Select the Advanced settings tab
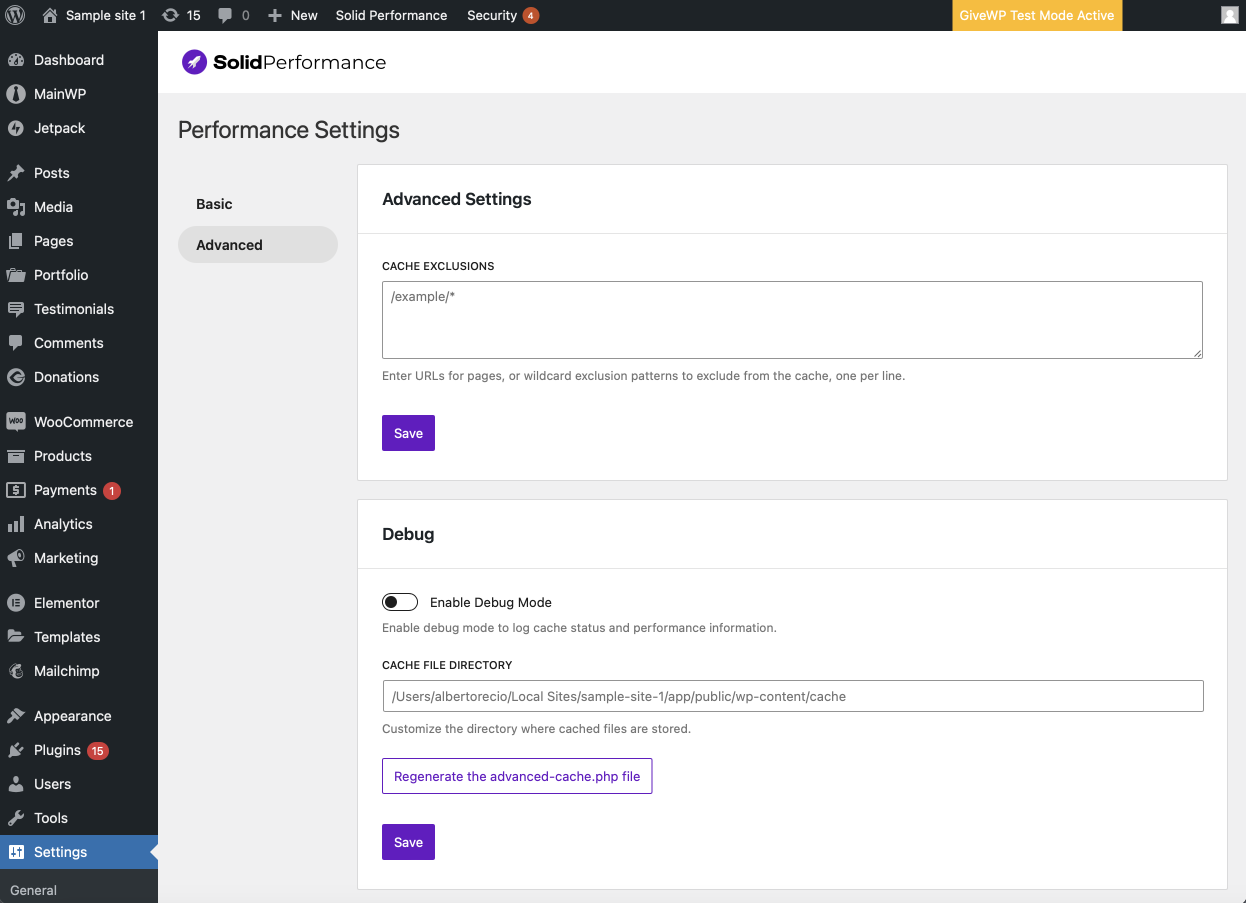The width and height of the screenshot is (1246, 903). (258, 245)
